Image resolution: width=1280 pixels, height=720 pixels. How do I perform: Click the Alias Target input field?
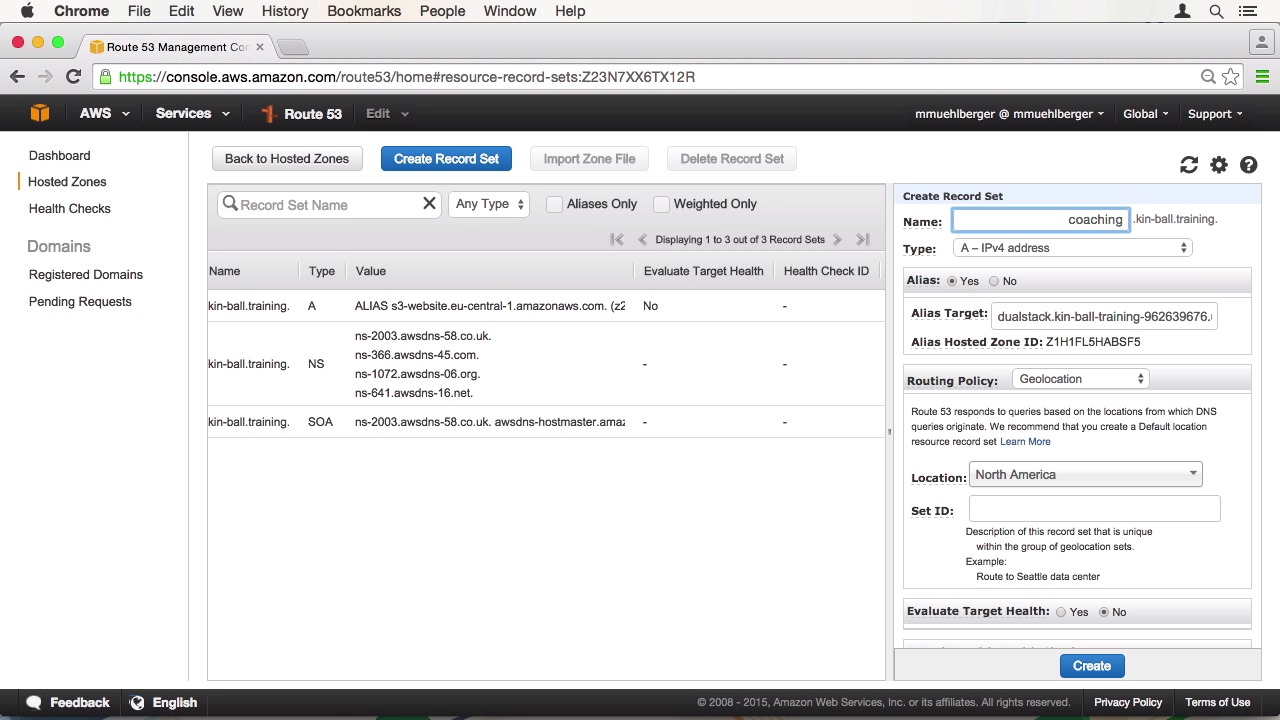1105,317
